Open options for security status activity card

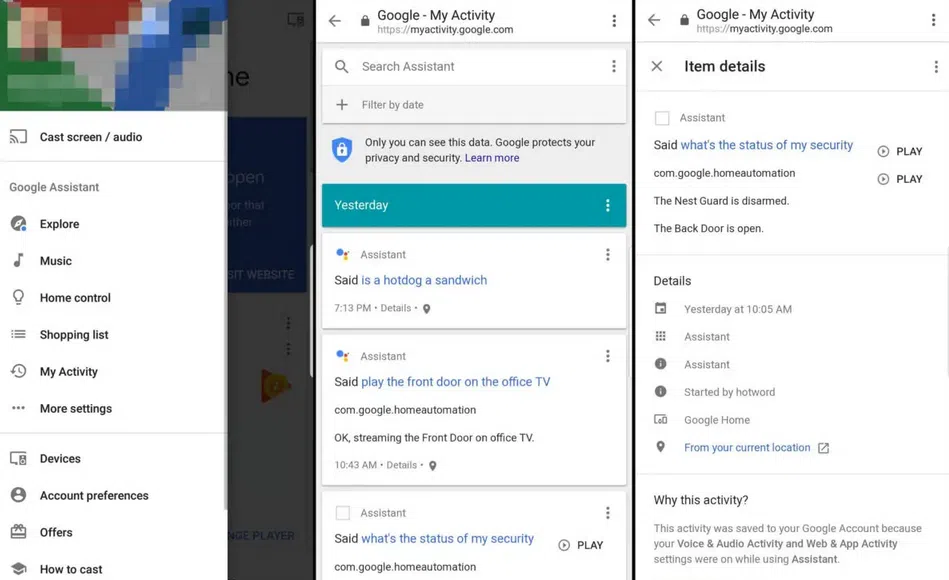point(608,513)
